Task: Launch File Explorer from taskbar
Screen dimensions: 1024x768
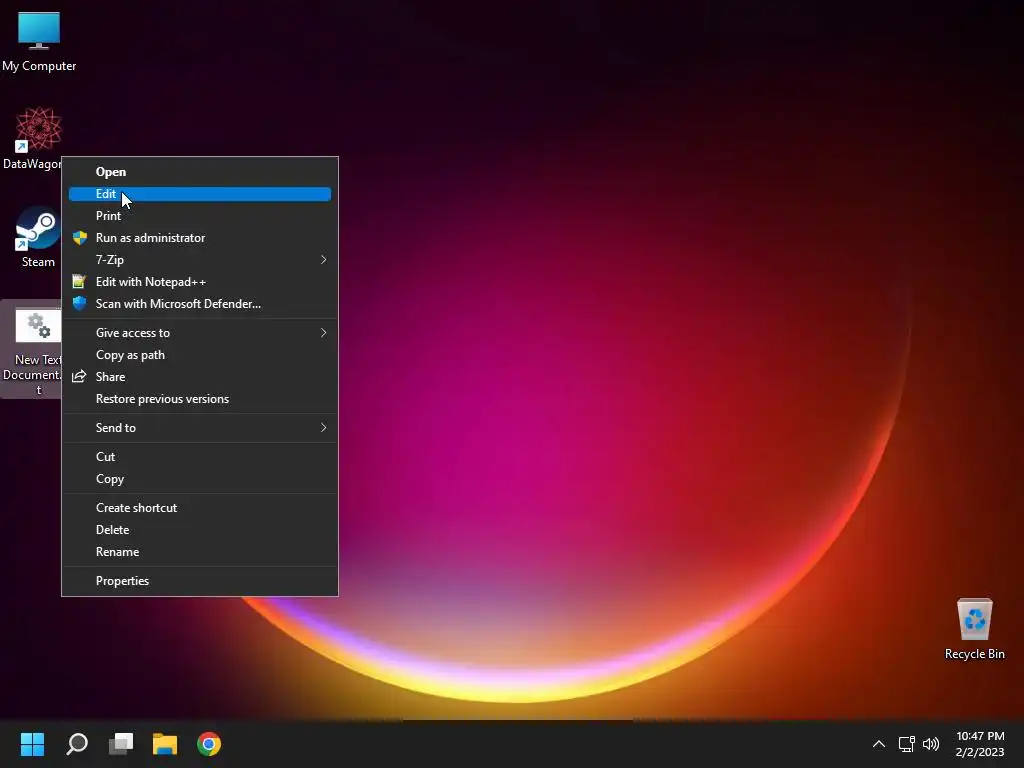Action: tap(165, 744)
